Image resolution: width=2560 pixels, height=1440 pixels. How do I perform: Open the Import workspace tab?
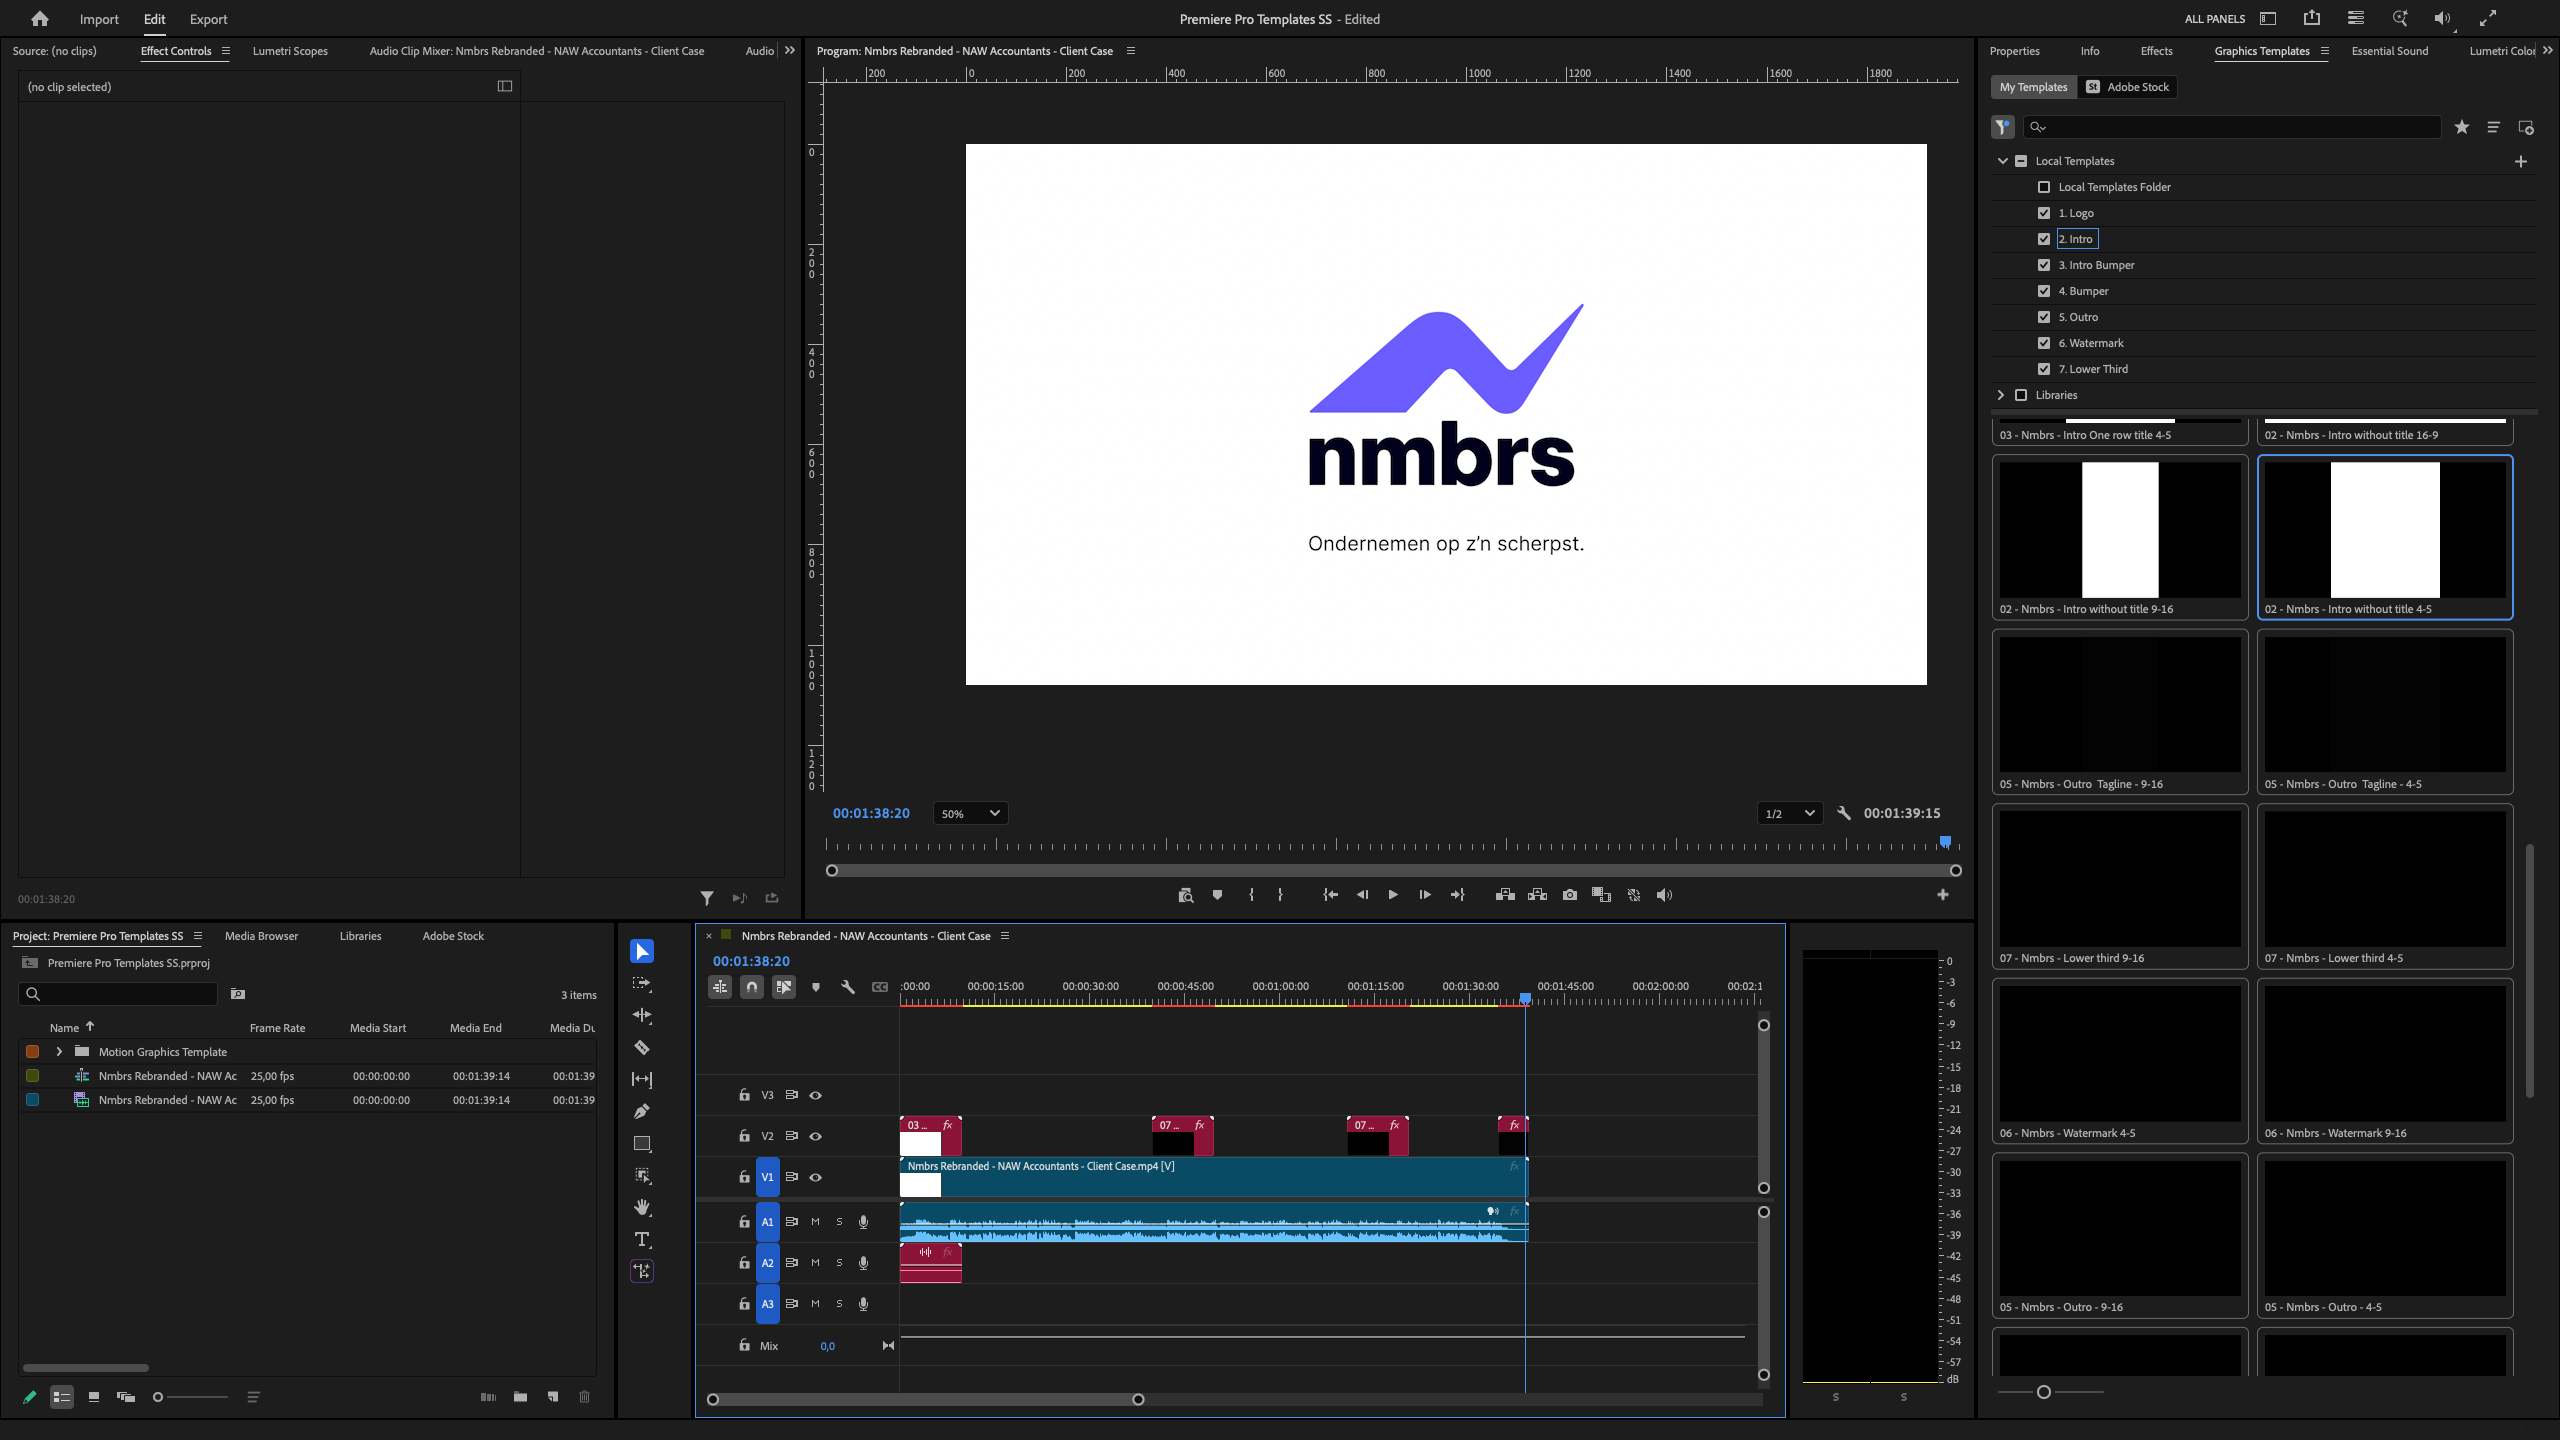click(x=99, y=19)
